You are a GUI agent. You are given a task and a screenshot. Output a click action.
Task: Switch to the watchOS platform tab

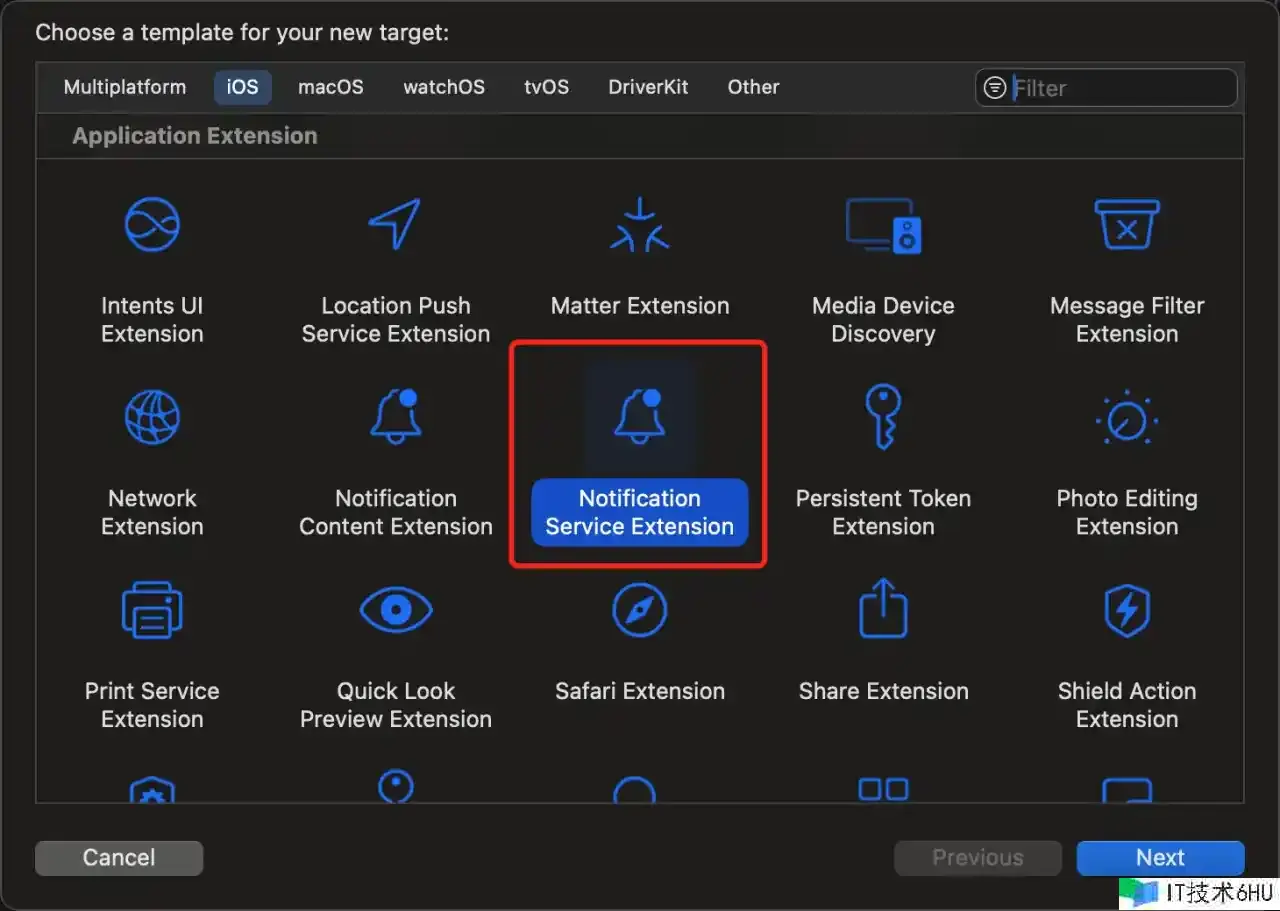point(444,87)
